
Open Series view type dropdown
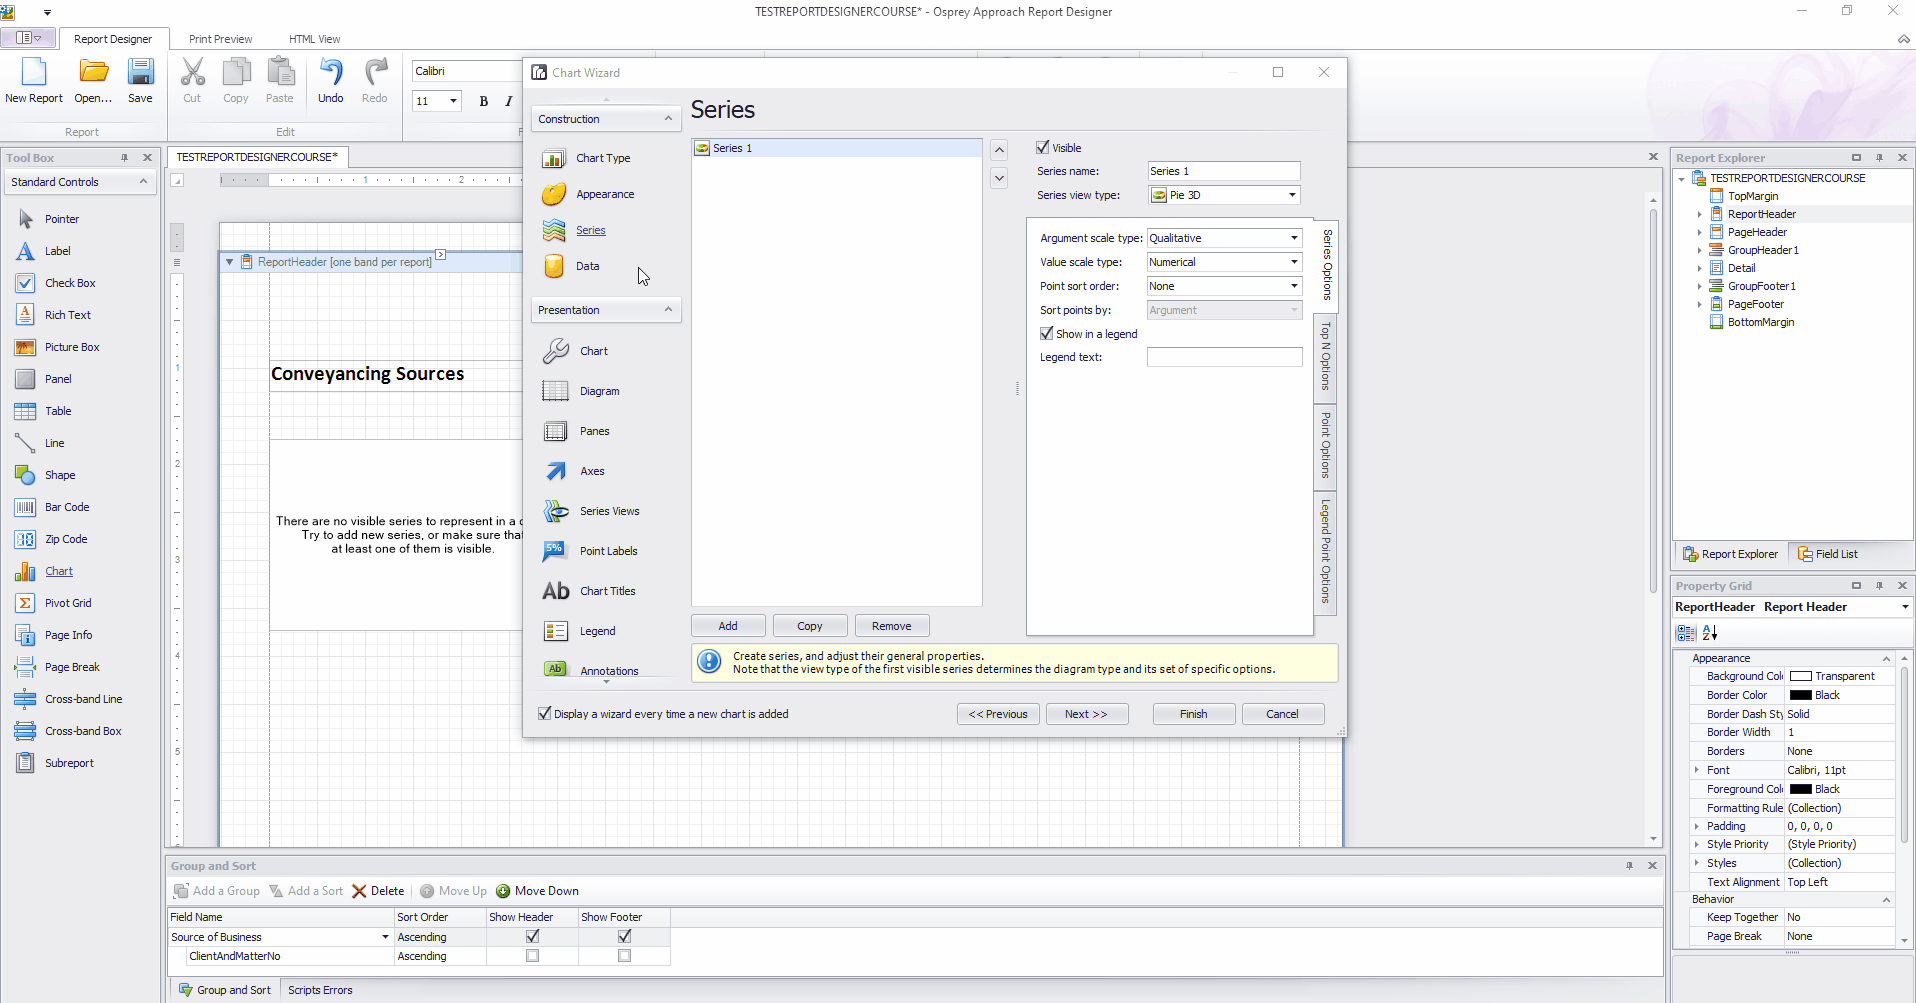[1292, 195]
